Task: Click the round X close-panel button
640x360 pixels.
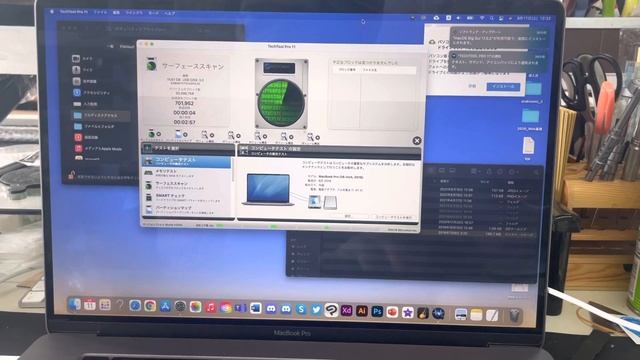Action: 416,140
